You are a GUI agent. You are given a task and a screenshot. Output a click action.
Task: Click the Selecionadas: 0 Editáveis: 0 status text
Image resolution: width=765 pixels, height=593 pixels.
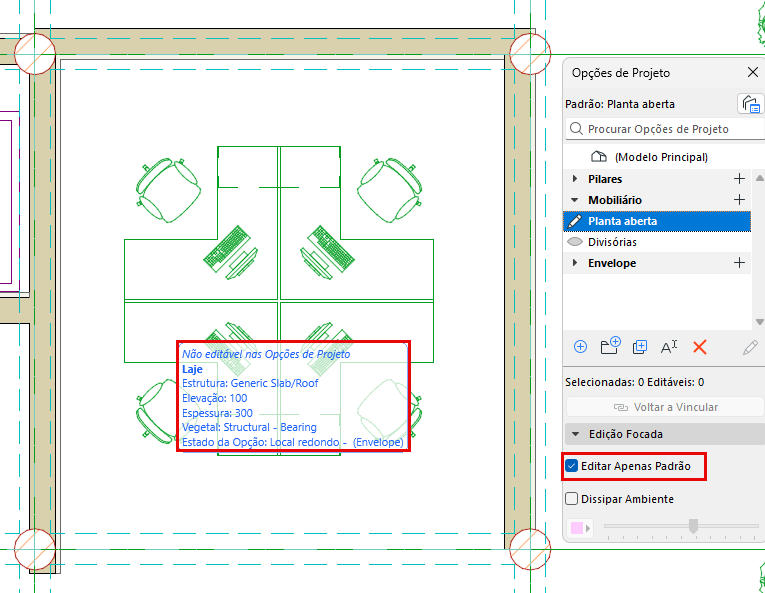tap(634, 382)
